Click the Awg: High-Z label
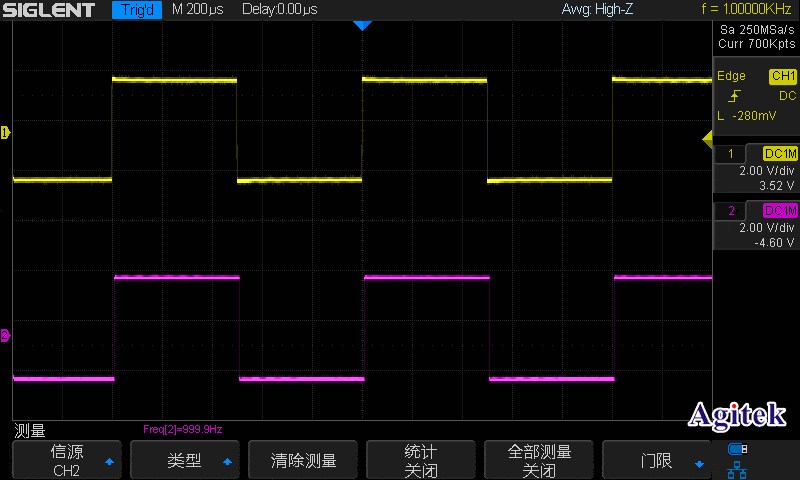Image resolution: width=800 pixels, height=480 pixels. tap(597, 9)
